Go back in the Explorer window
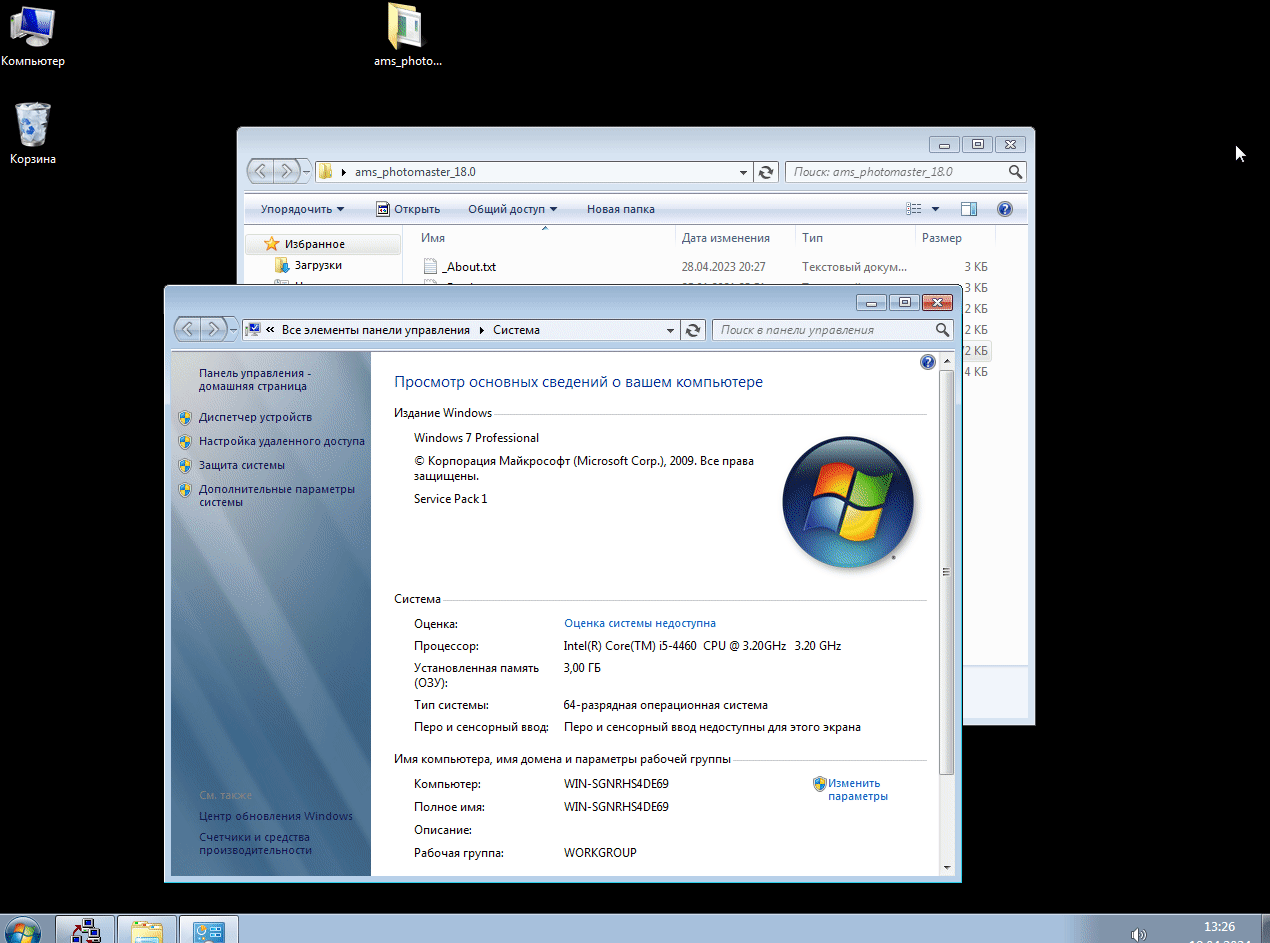1270x943 pixels. click(261, 172)
